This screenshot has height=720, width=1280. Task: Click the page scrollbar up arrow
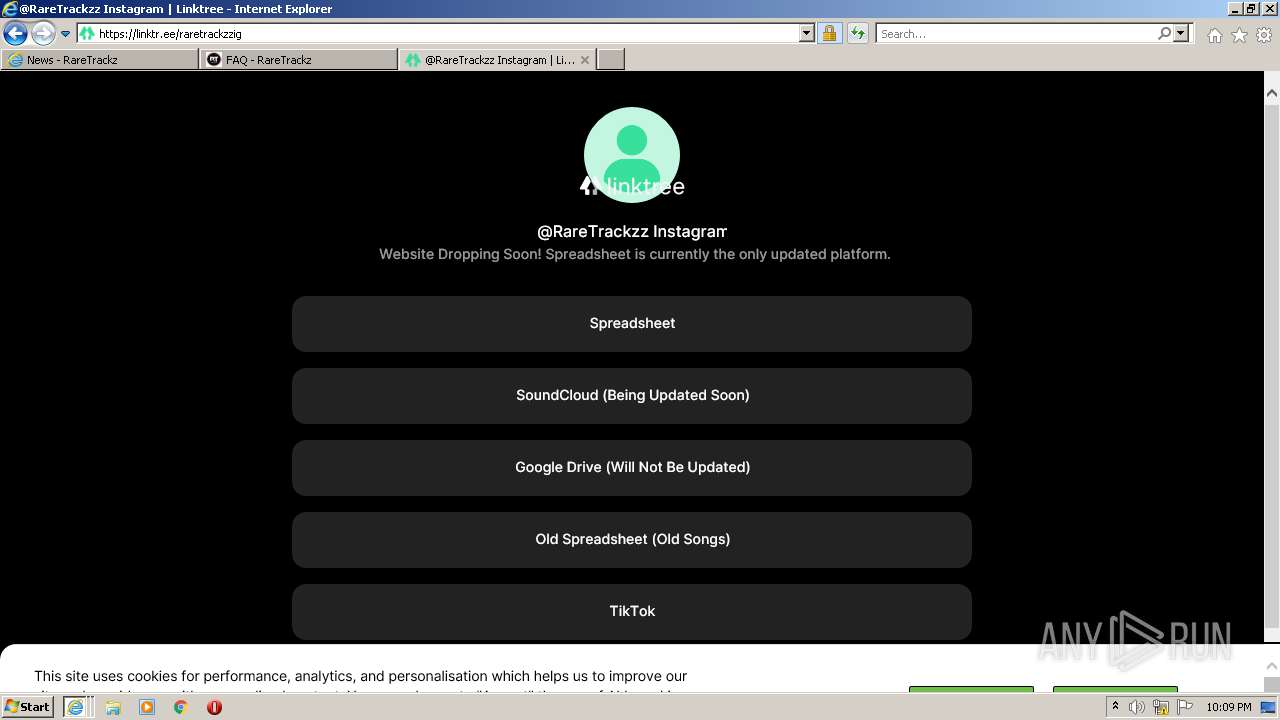pos(1272,93)
